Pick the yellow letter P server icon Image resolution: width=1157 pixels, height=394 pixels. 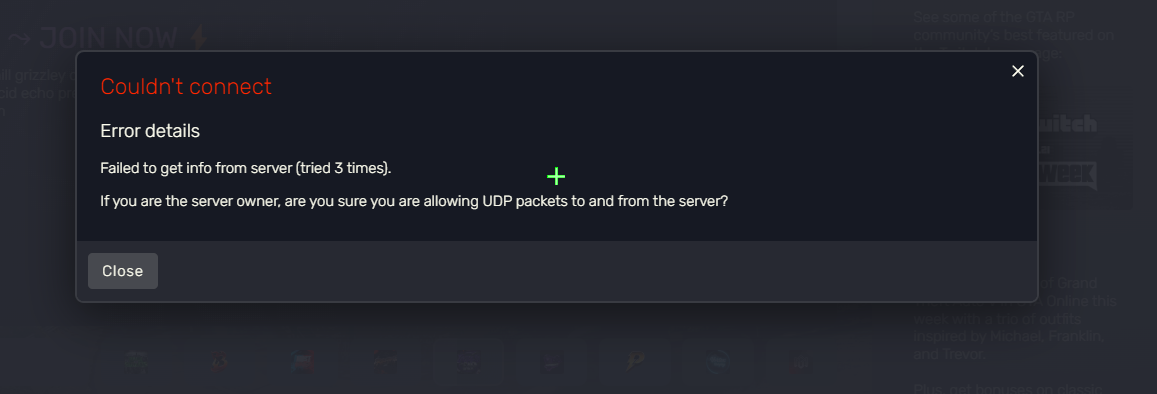[x=633, y=362]
